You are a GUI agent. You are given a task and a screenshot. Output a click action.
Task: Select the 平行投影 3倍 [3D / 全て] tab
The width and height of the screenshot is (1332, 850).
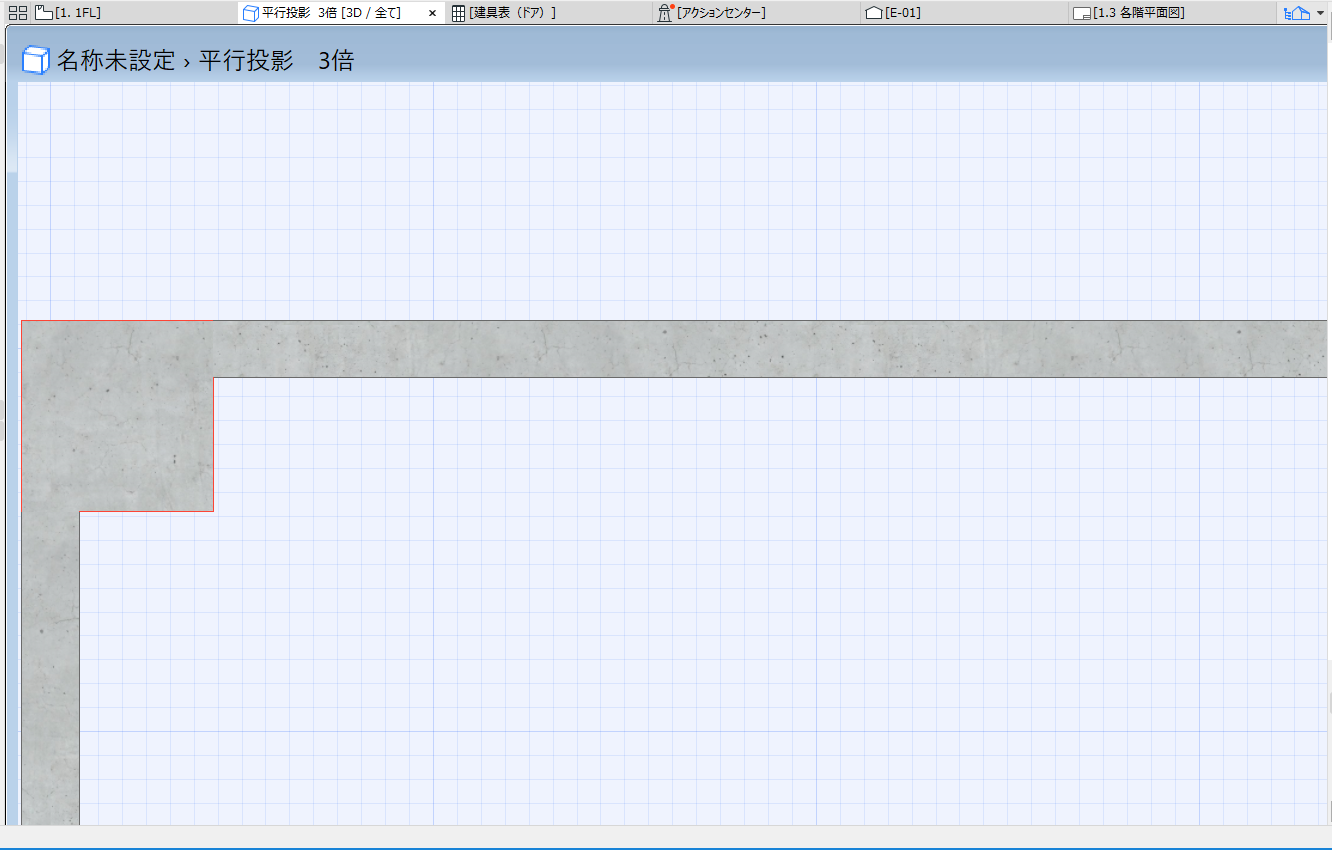pyautogui.click(x=331, y=13)
